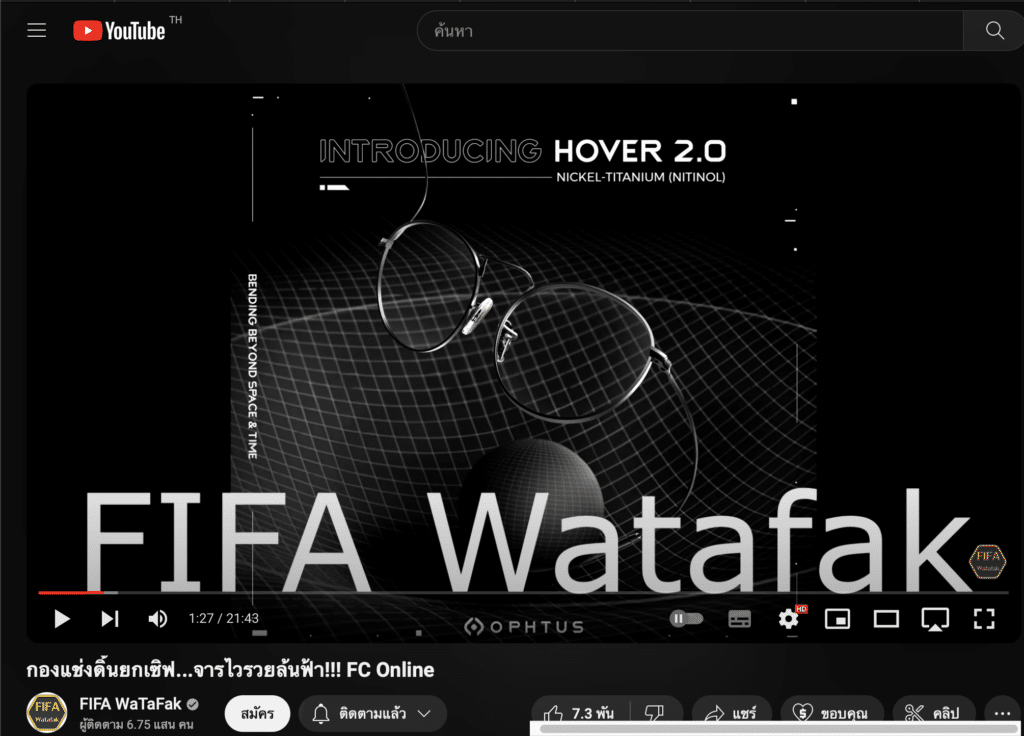
Task: Click the สมัคร join button
Action: (x=257, y=713)
